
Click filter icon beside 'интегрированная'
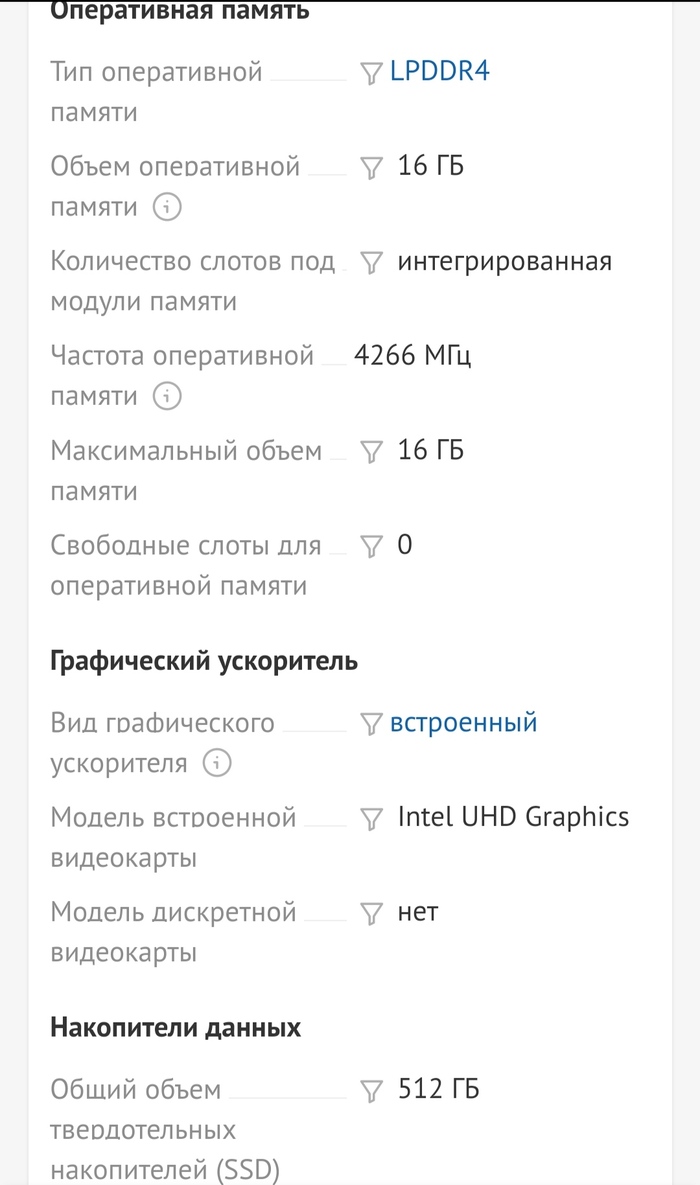(371, 263)
